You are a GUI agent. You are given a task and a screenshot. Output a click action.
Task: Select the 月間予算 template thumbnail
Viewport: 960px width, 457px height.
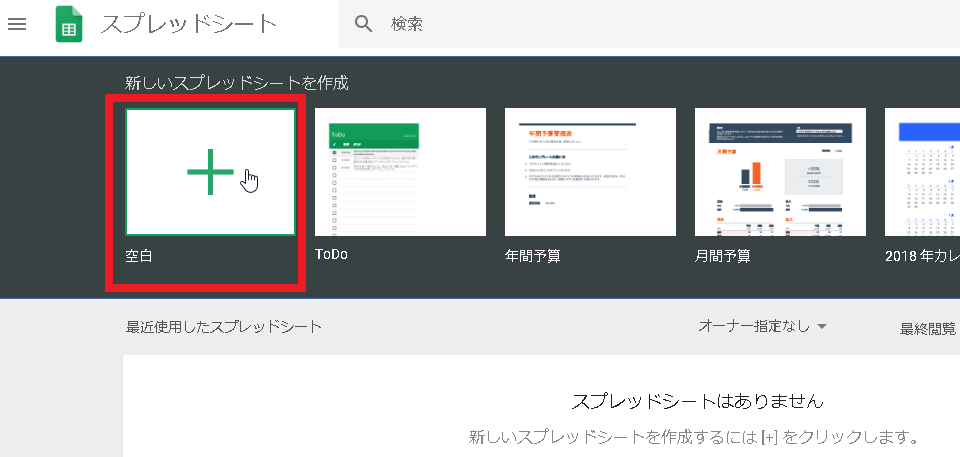pos(780,172)
